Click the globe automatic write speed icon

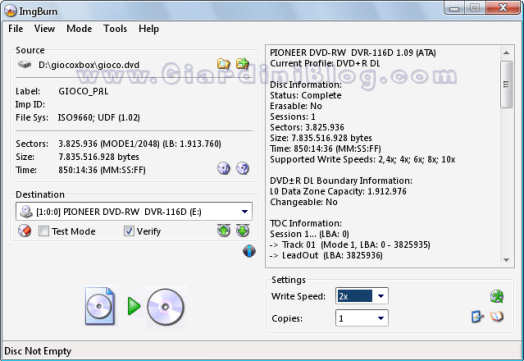click(497, 296)
